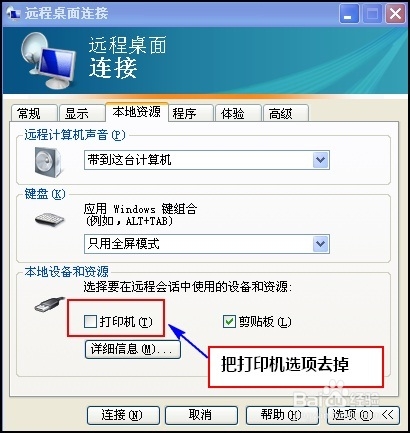Switch to the 常规 tab
This screenshot has height=433, width=410.
click(33, 113)
